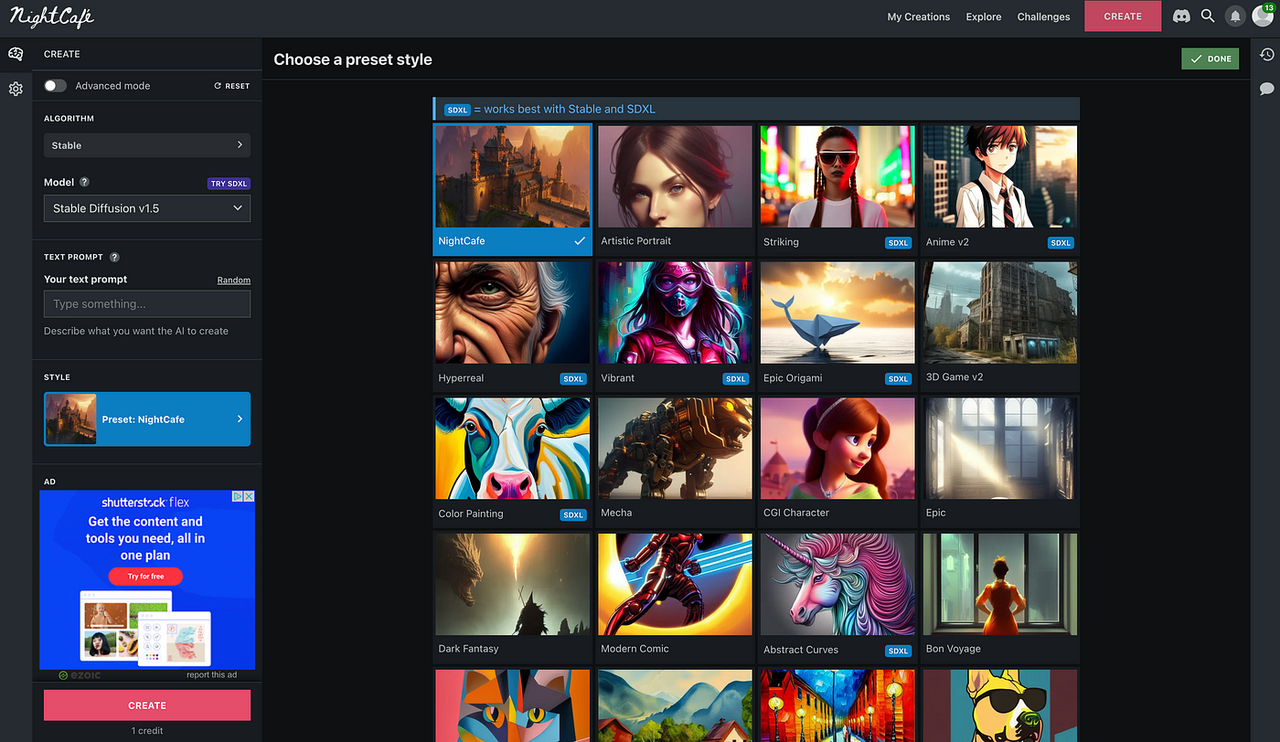The image size is (1280, 742).
Task: Go to the Explore menu
Action: click(983, 16)
